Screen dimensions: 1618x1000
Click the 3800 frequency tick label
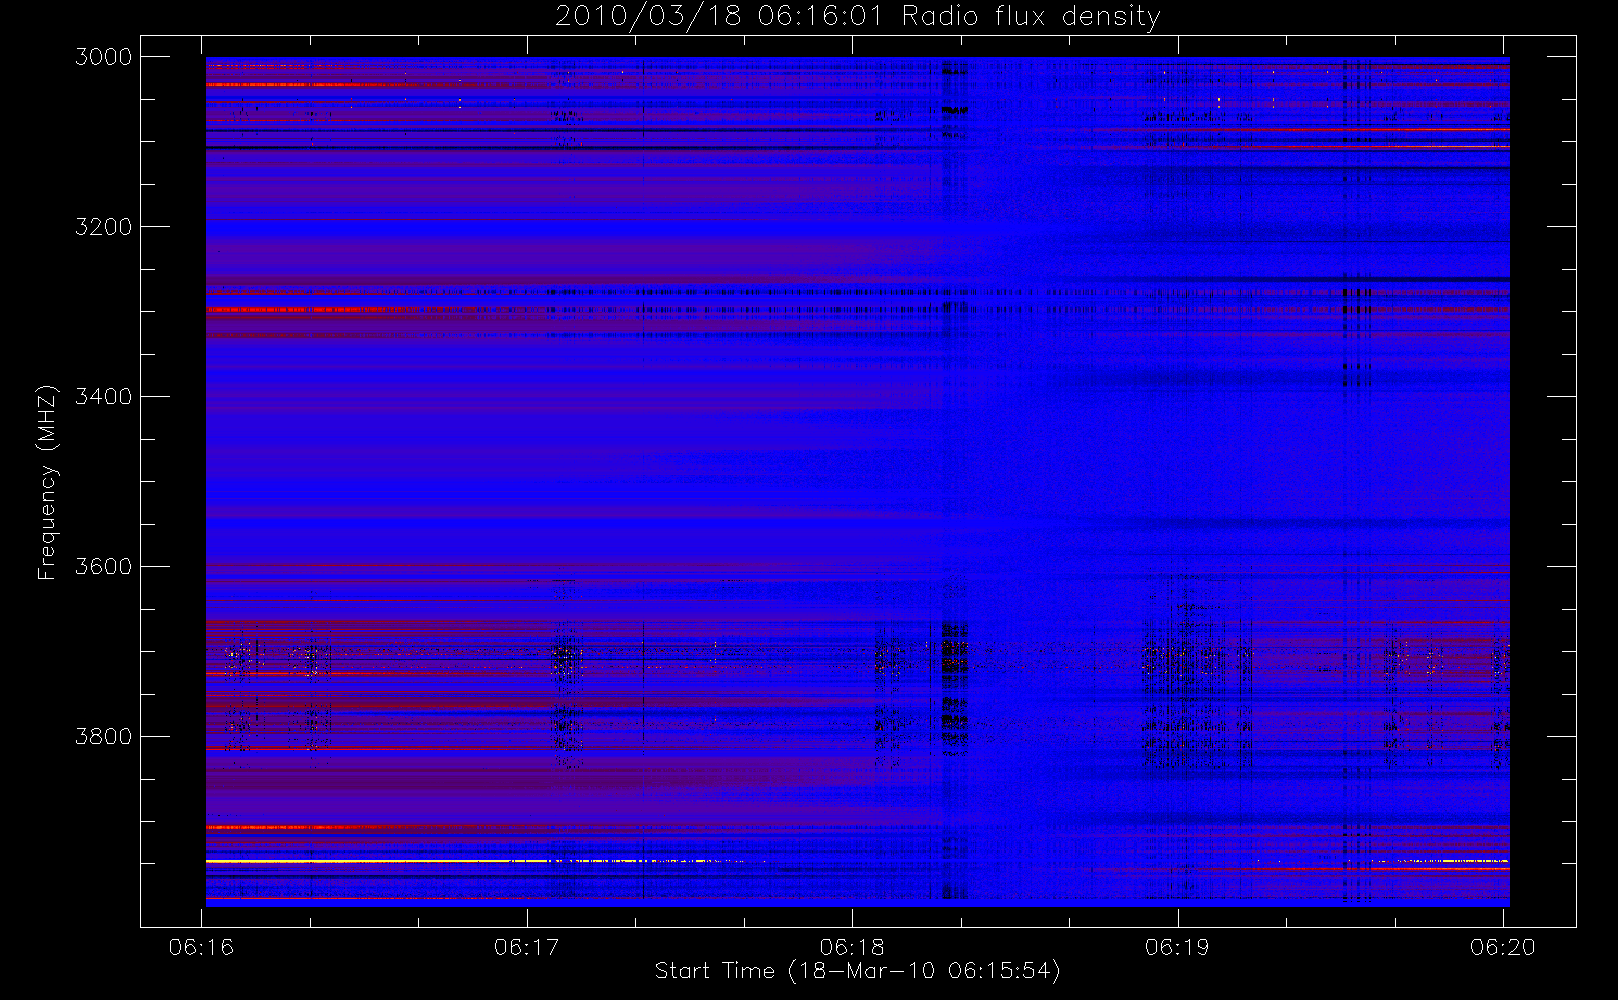click(104, 737)
